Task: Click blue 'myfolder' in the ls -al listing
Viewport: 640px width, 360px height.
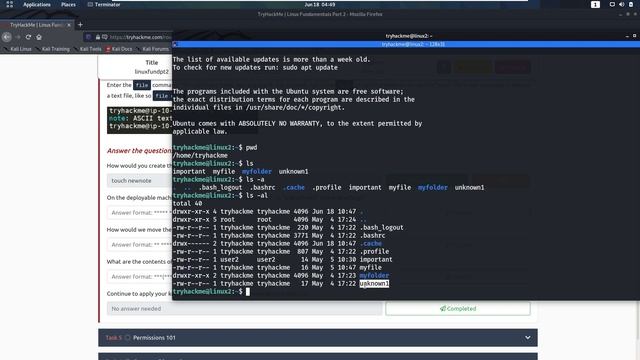Action: pos(374,276)
